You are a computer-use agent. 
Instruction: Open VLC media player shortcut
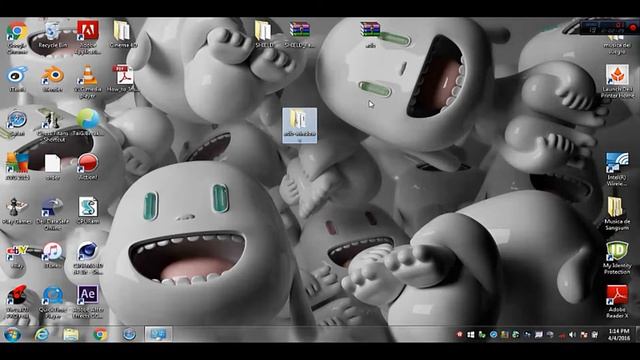tap(88, 81)
